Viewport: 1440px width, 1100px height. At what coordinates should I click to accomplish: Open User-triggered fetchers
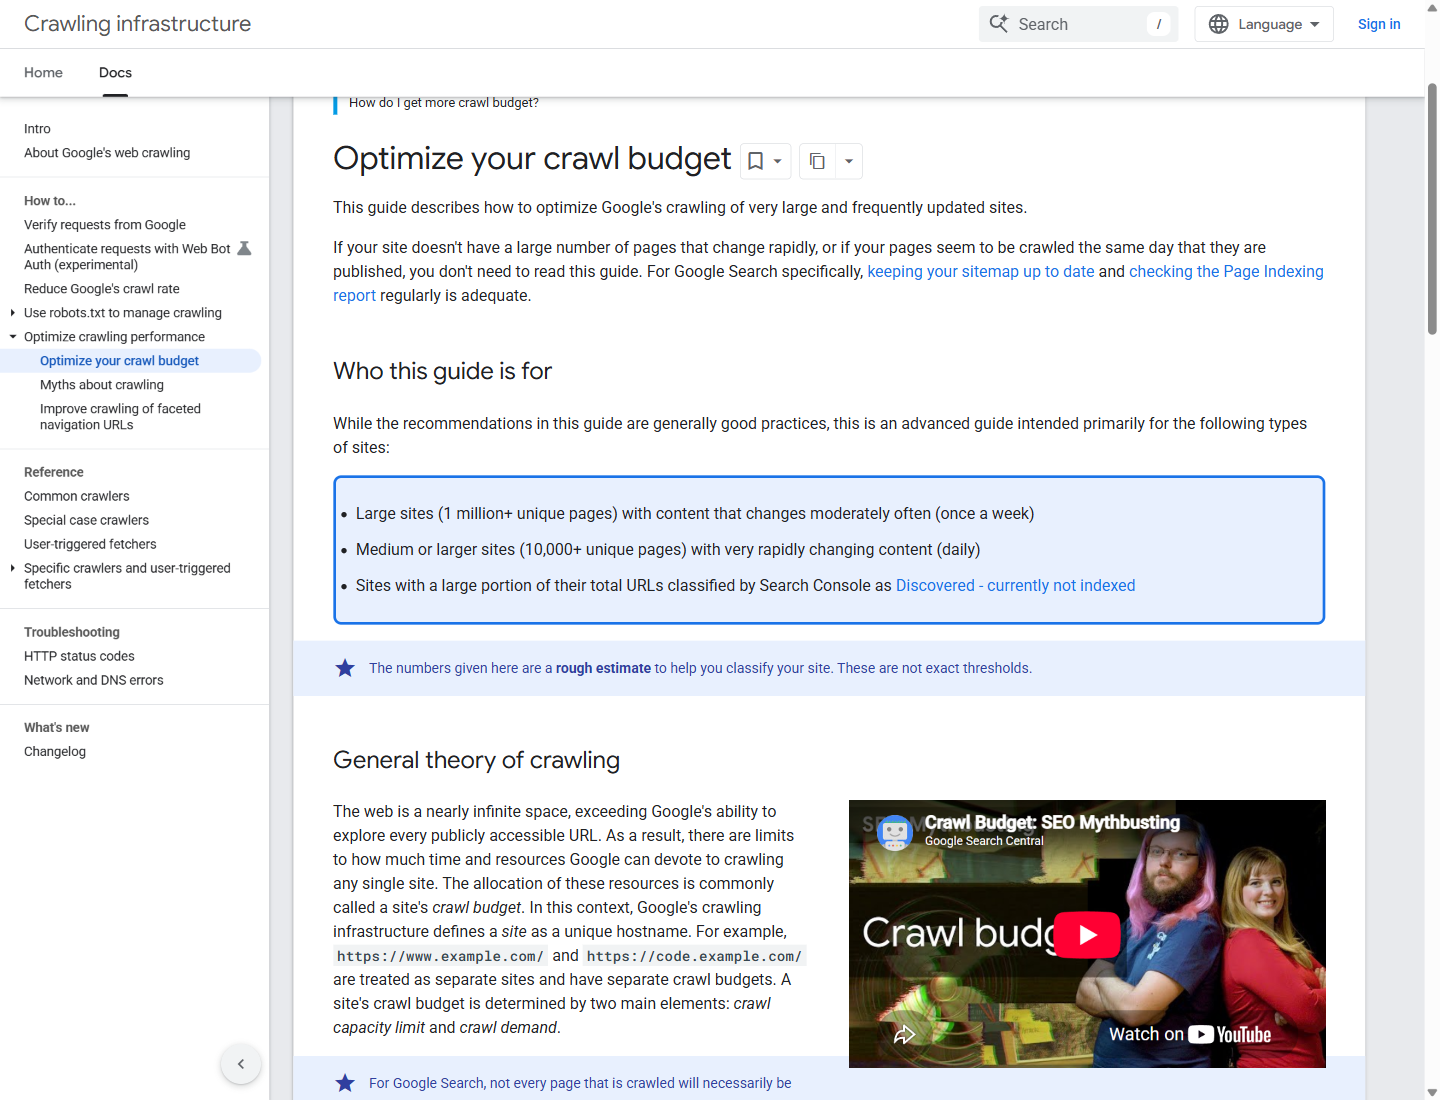click(x=90, y=544)
